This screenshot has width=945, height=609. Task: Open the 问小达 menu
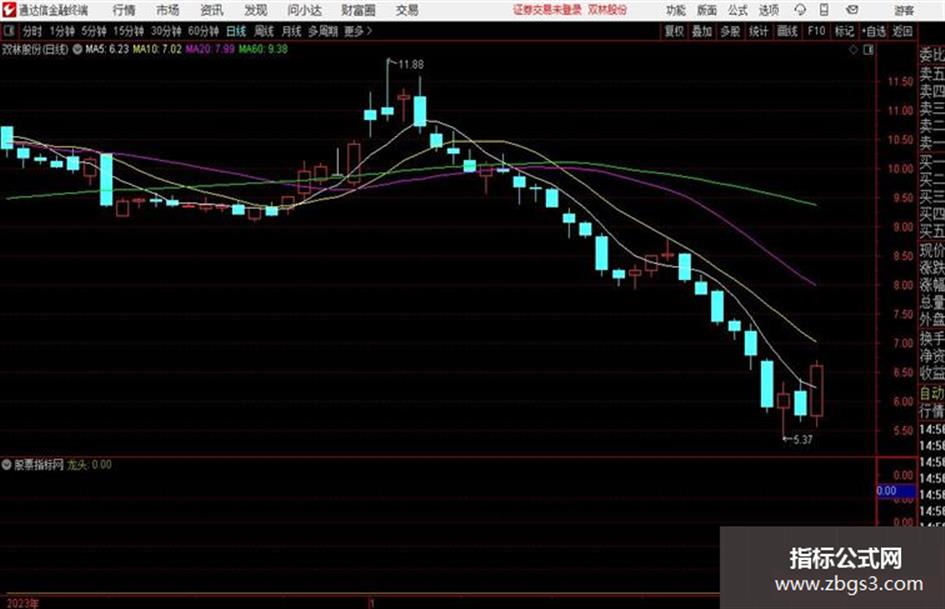point(304,10)
